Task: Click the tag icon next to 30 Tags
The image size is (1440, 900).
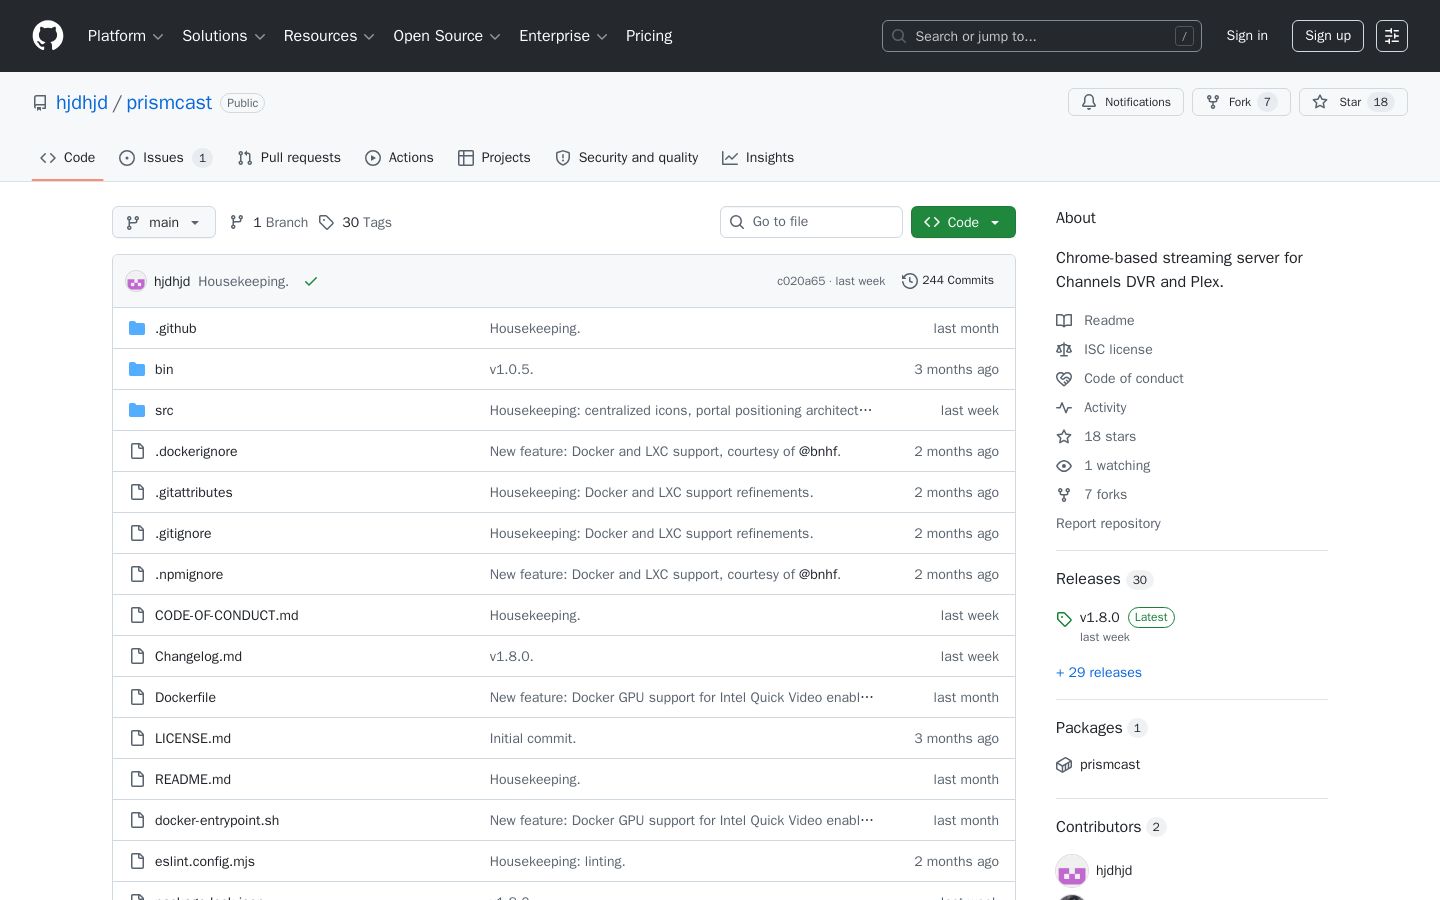Action: tap(326, 222)
